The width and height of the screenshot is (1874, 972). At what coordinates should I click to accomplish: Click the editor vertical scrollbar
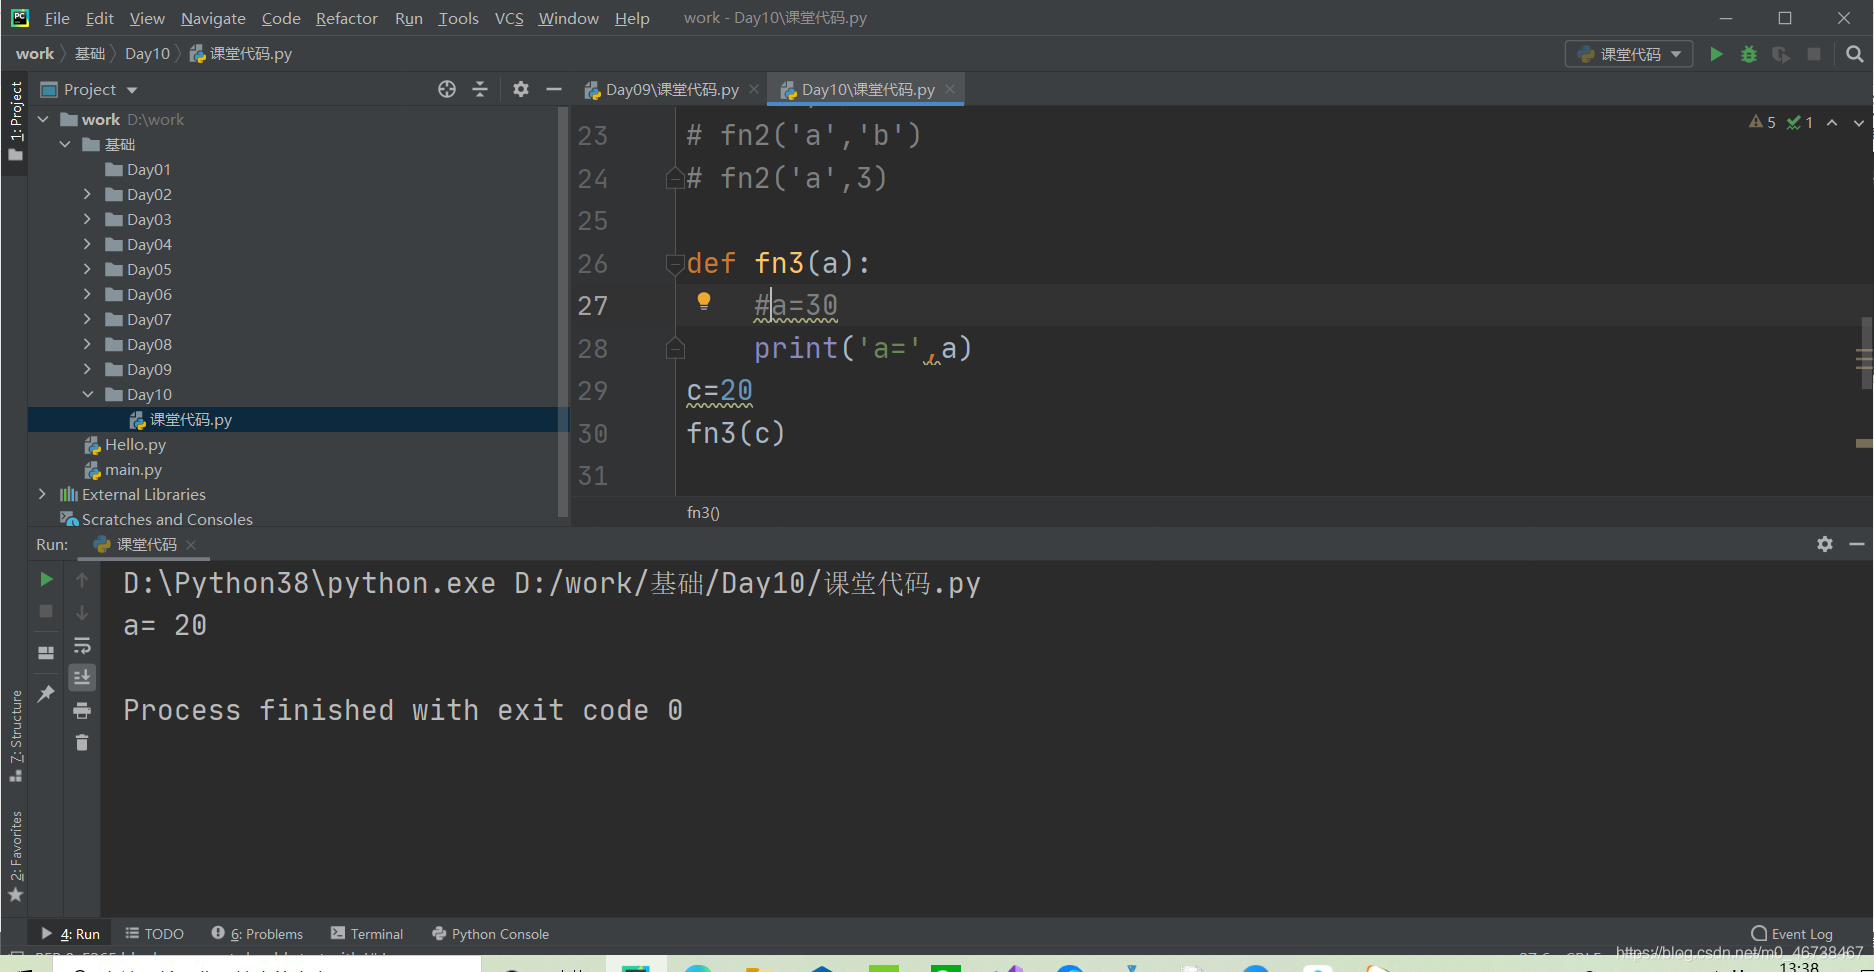(1865, 352)
